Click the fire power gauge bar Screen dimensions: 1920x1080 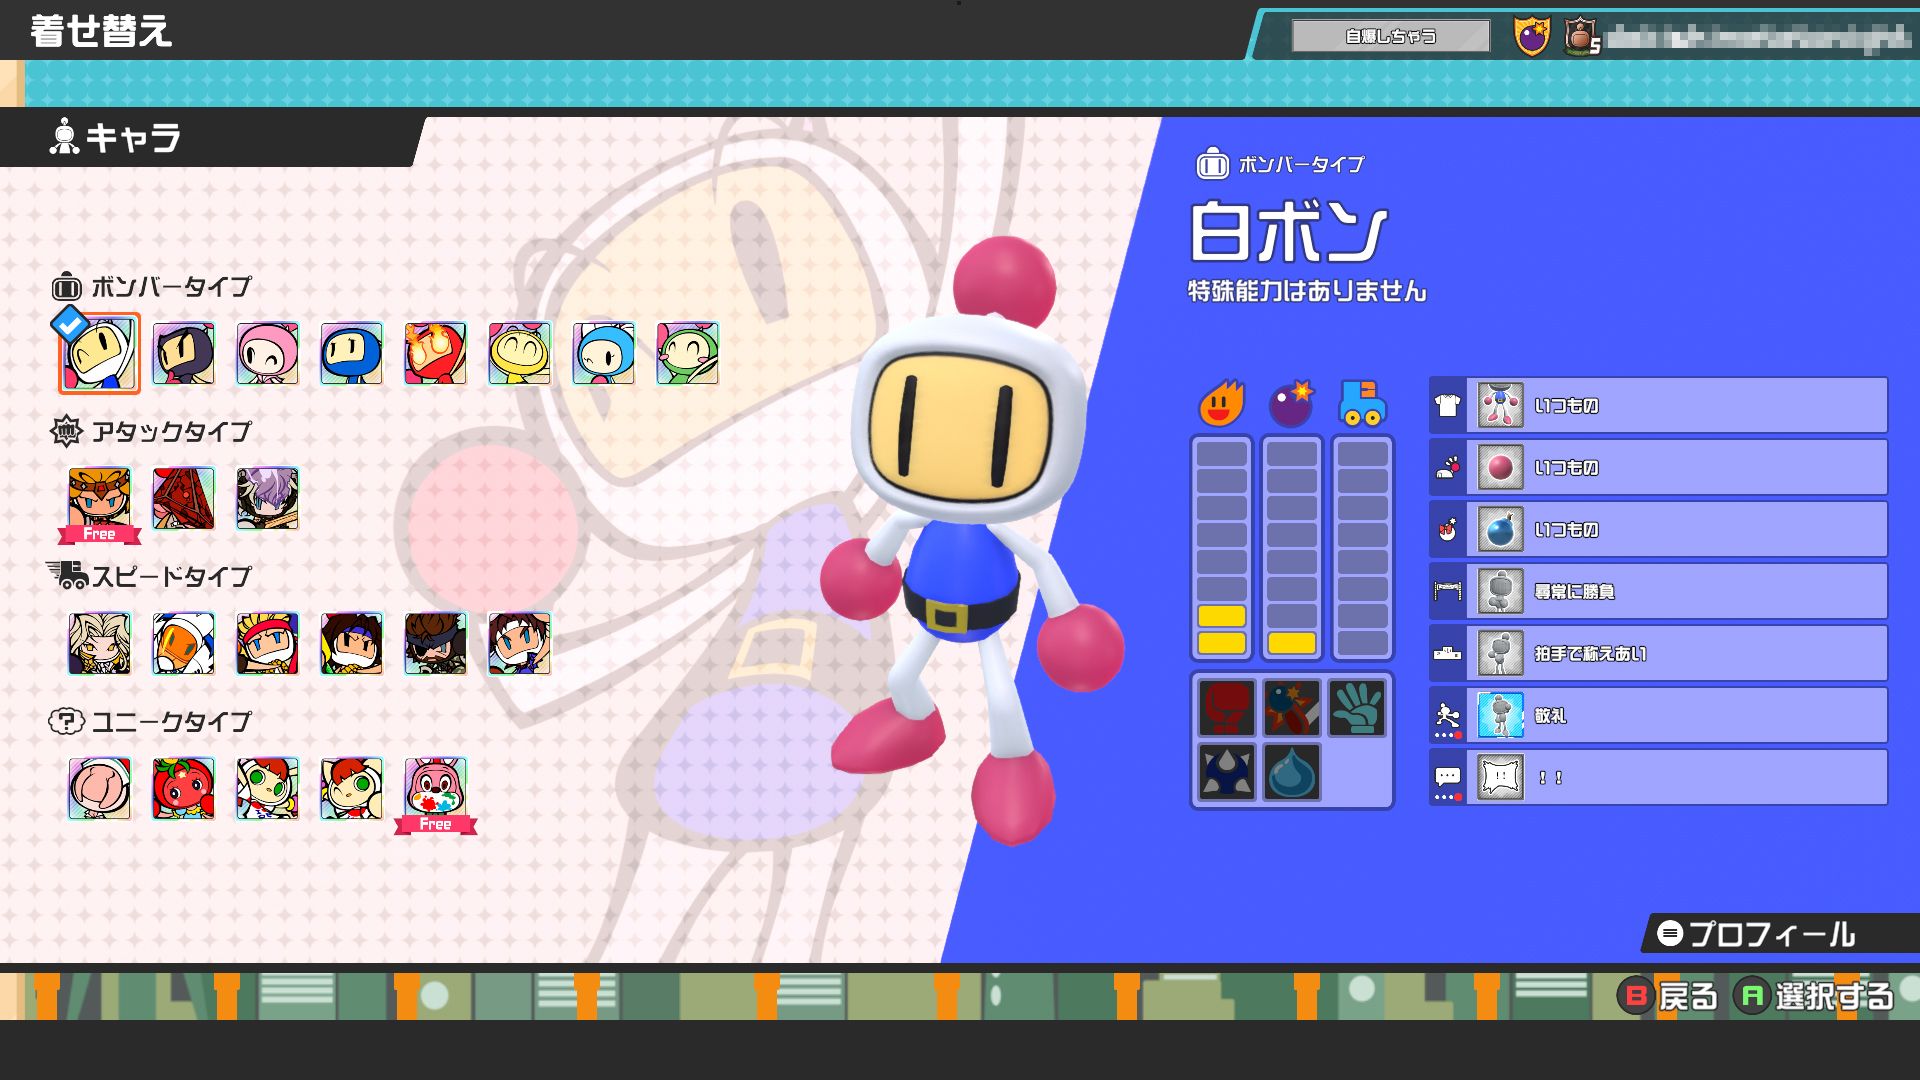point(1221,548)
